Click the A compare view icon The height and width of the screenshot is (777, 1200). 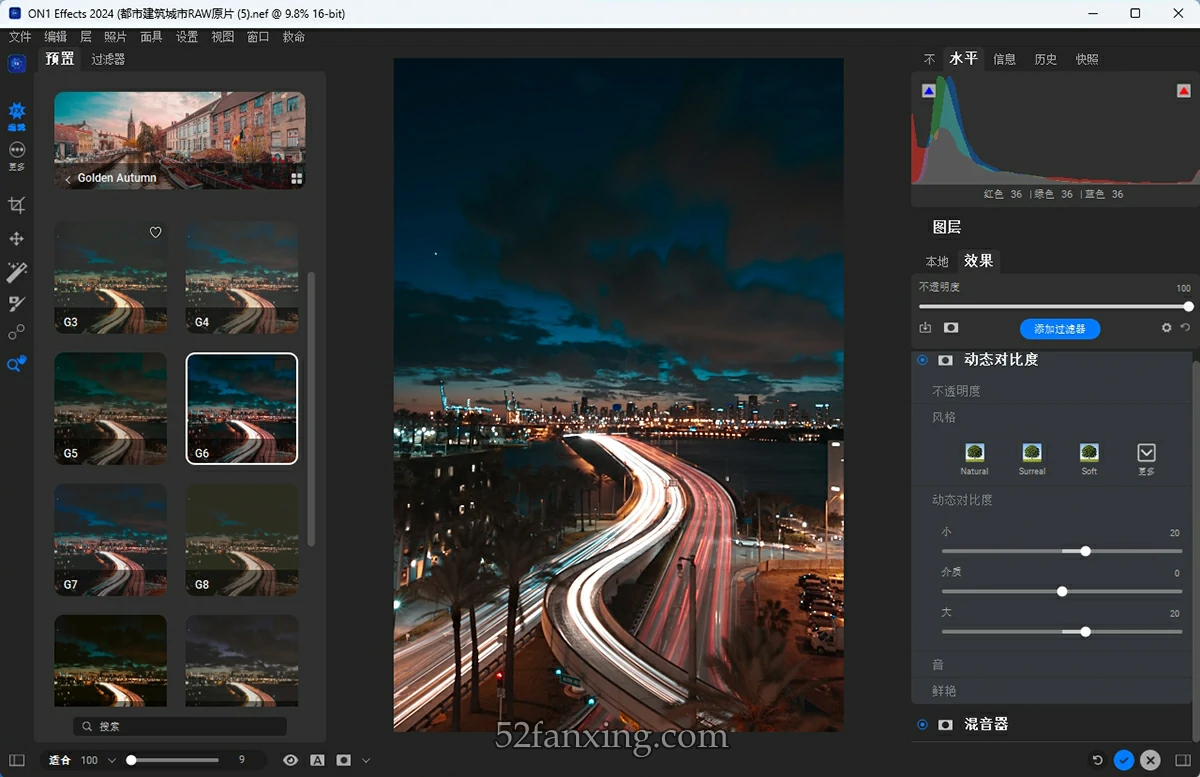317,760
